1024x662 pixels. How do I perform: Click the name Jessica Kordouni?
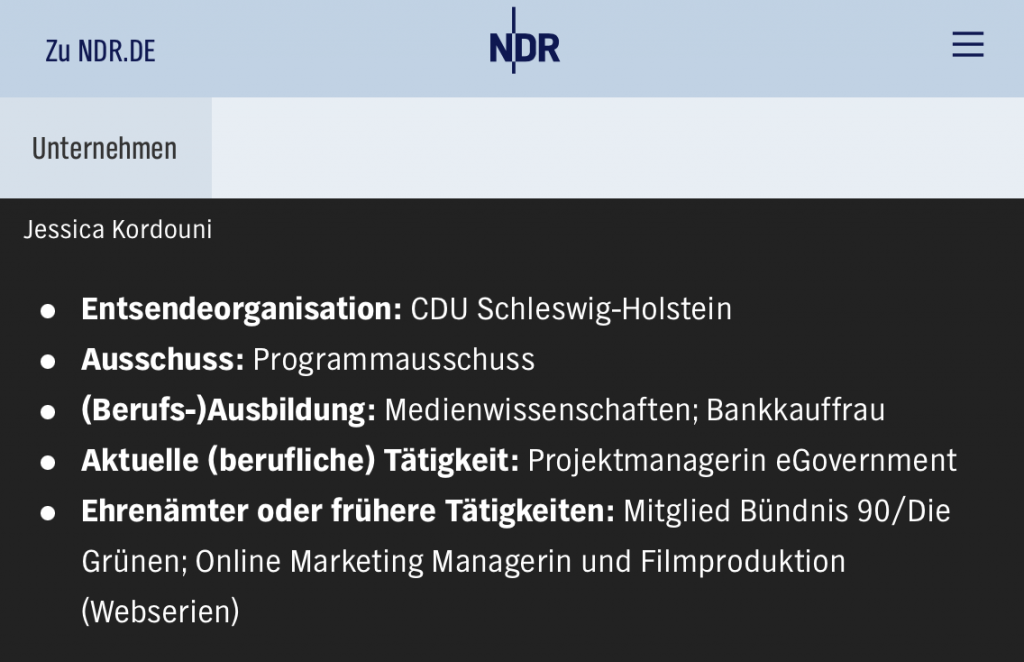117,230
